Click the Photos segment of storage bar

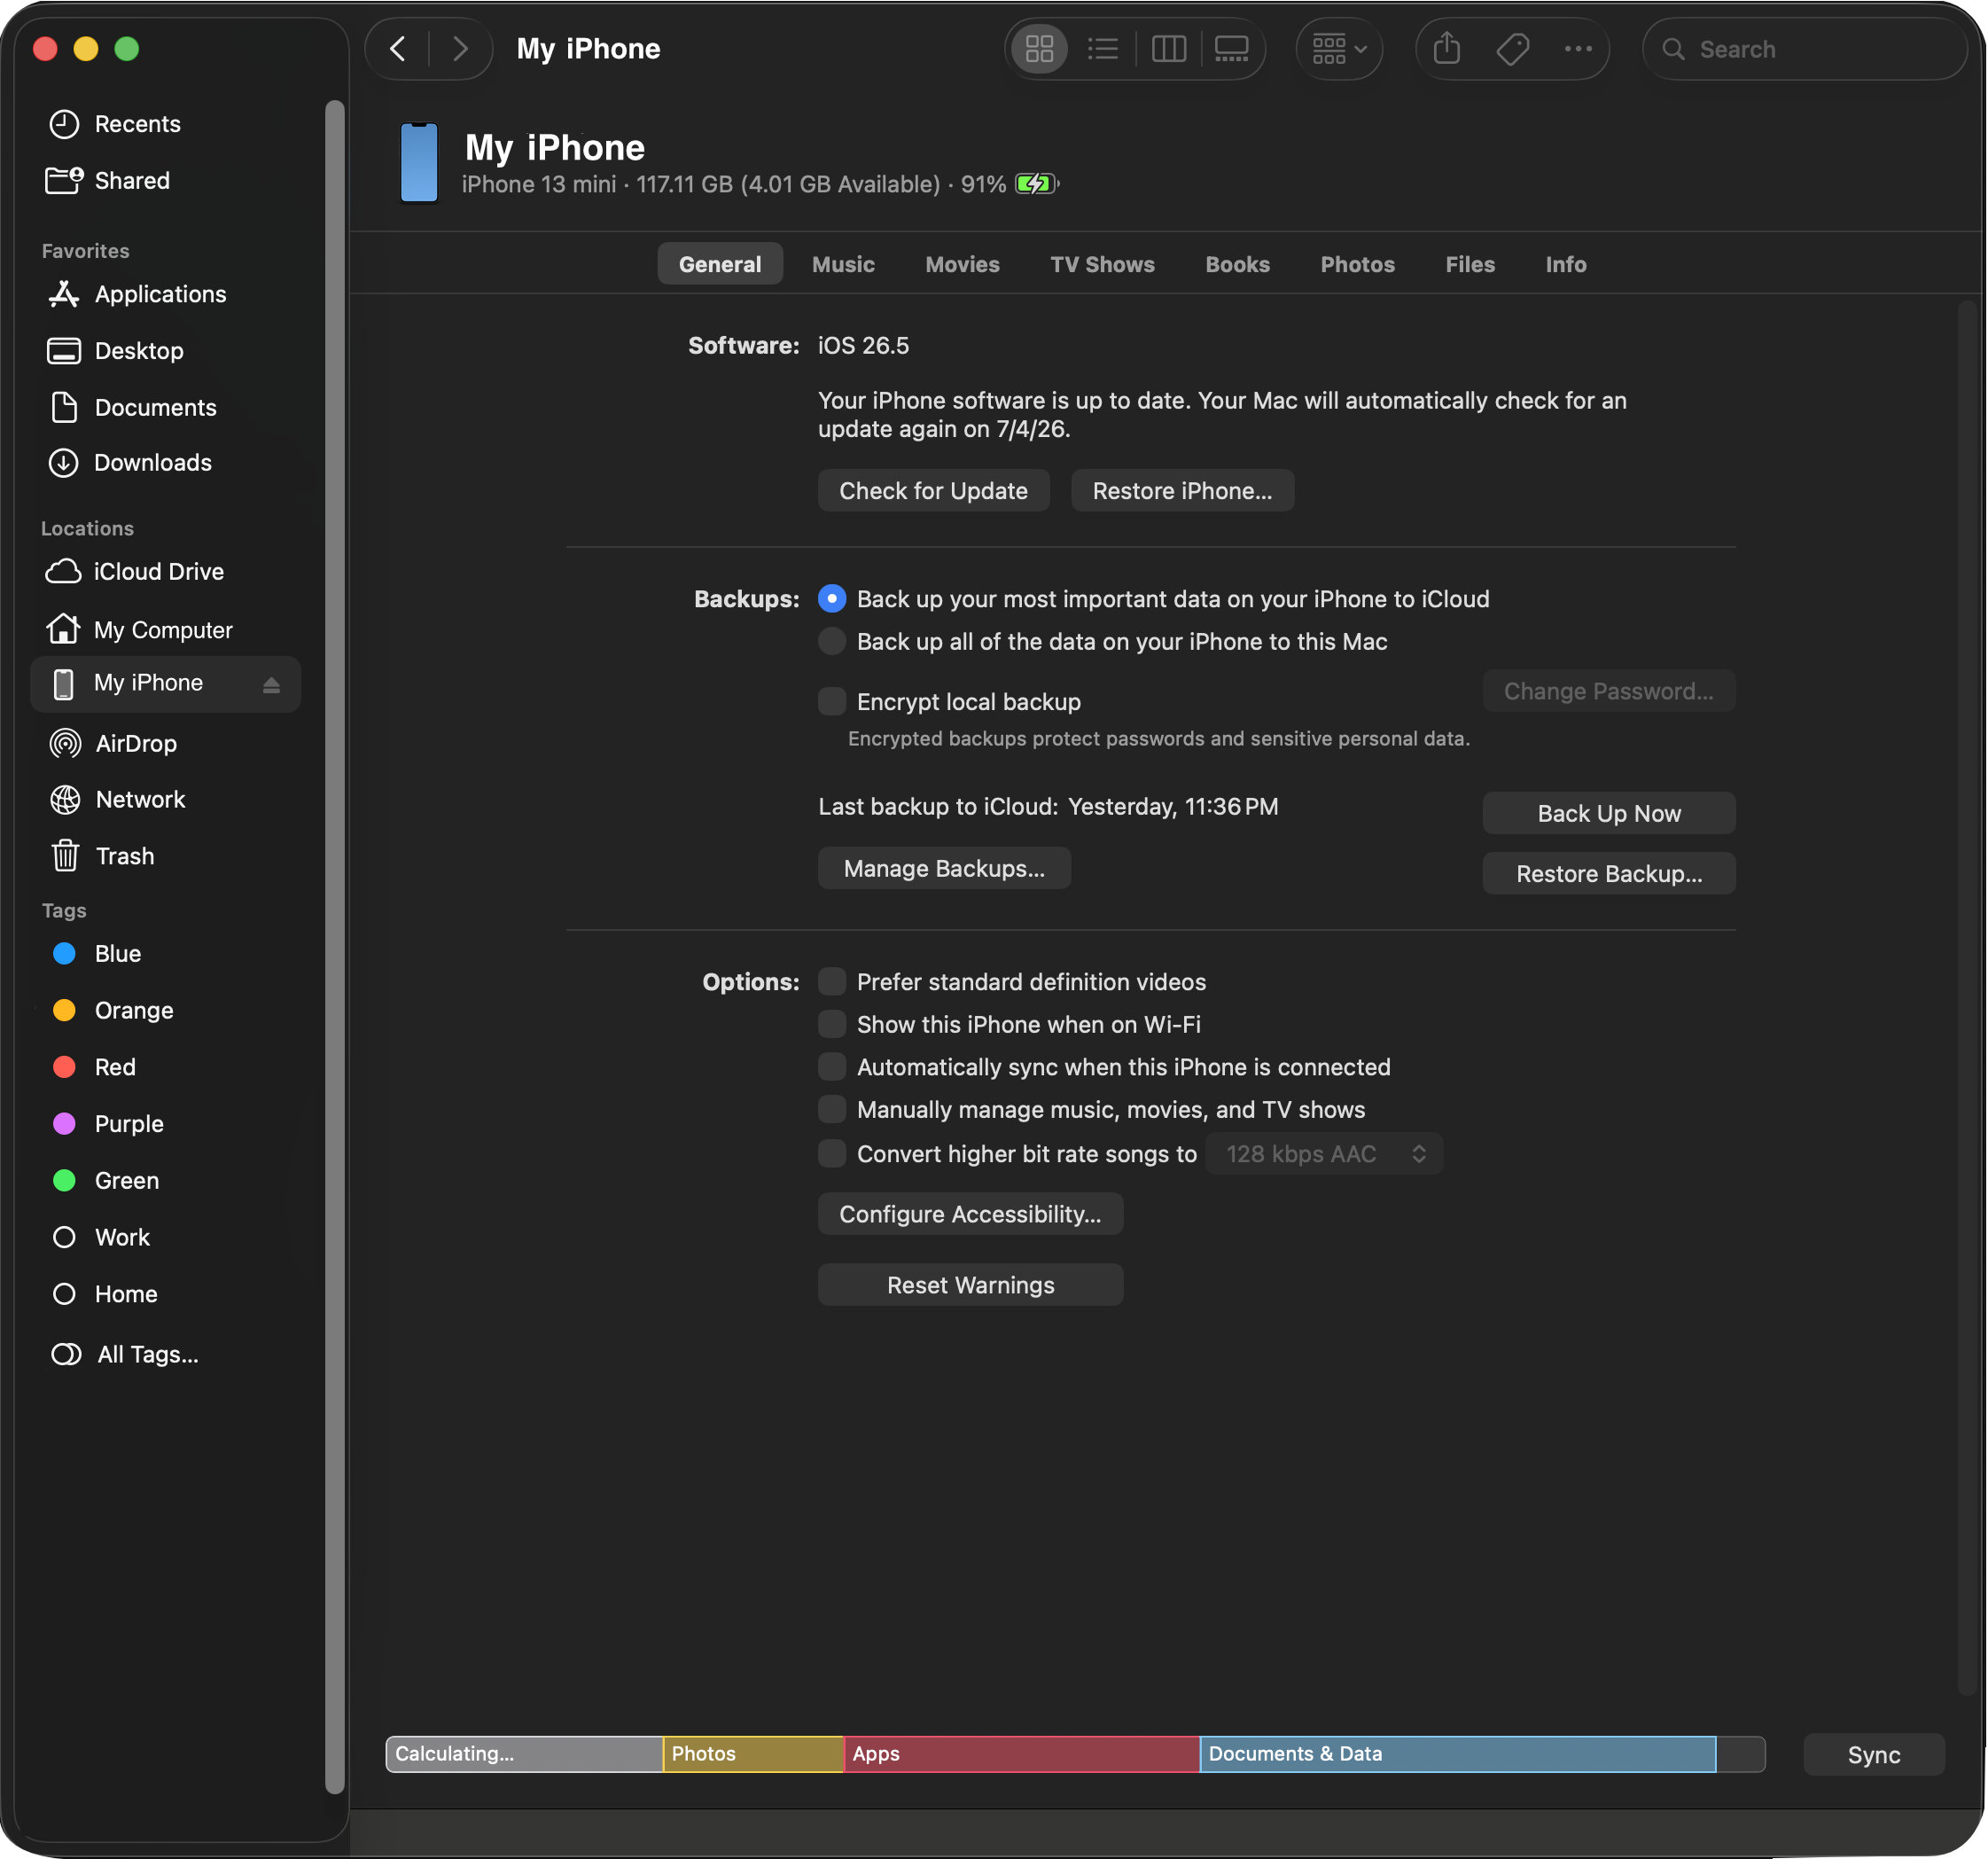coord(753,1754)
